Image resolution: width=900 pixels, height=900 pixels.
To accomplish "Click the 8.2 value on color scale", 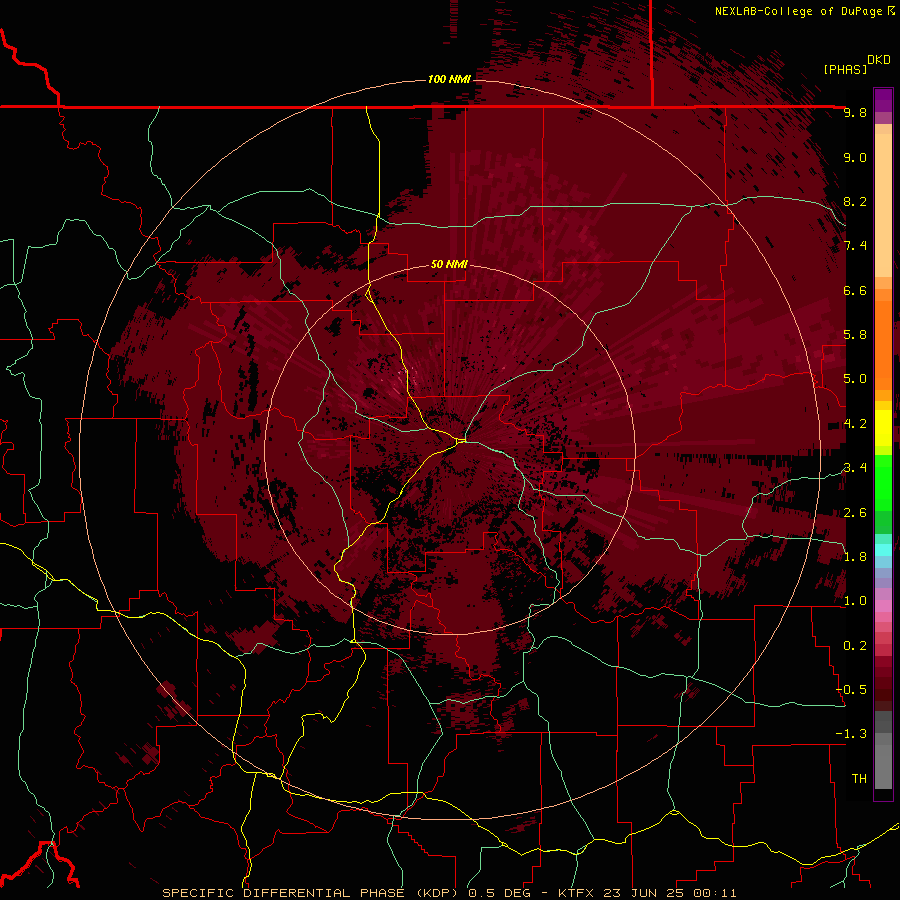I will [855, 201].
